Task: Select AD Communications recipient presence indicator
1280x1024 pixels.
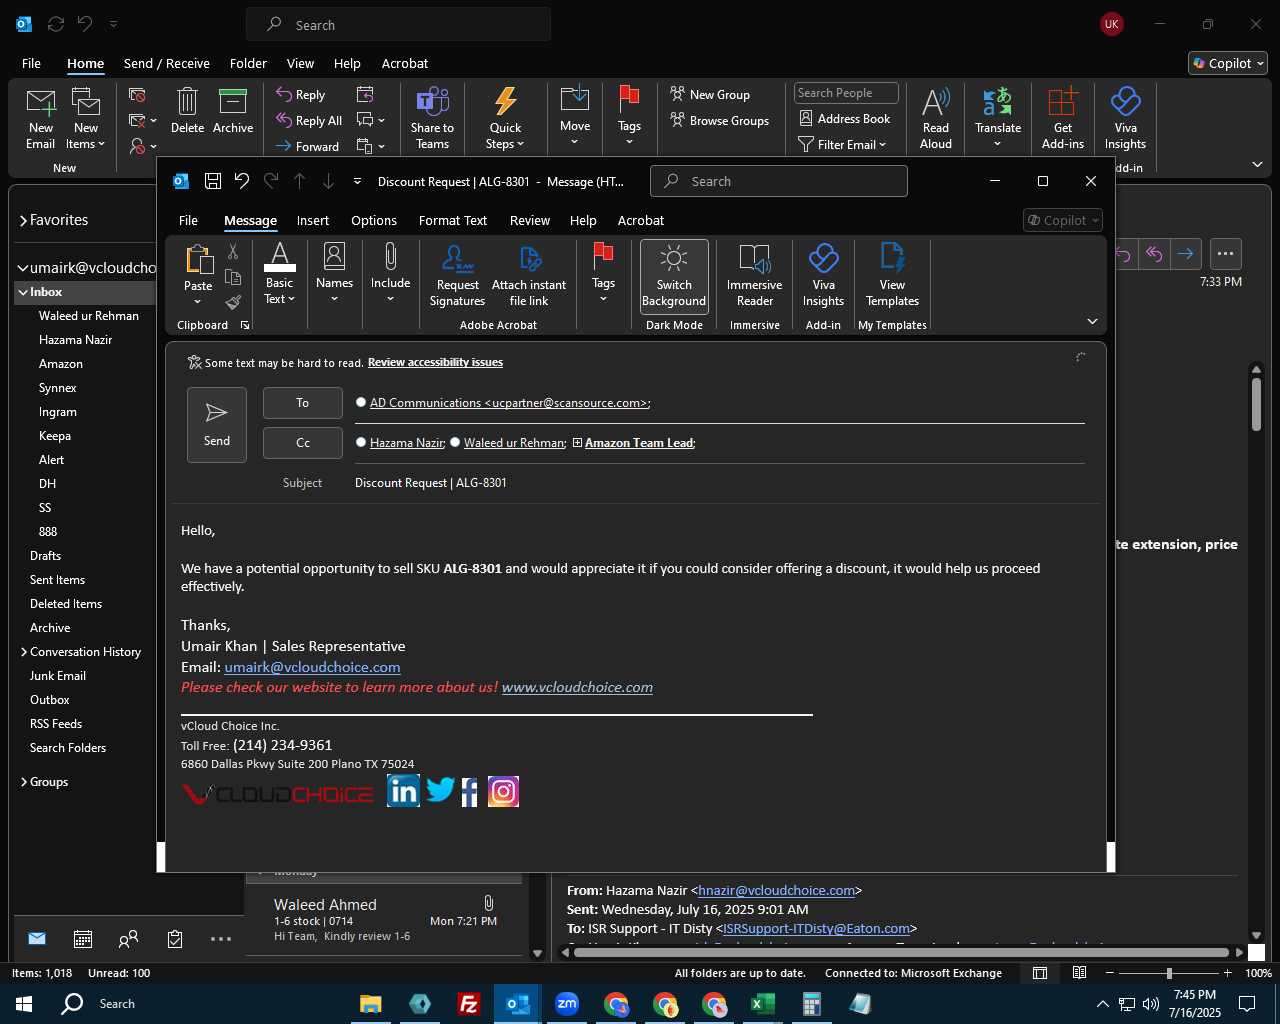Action: tap(361, 402)
